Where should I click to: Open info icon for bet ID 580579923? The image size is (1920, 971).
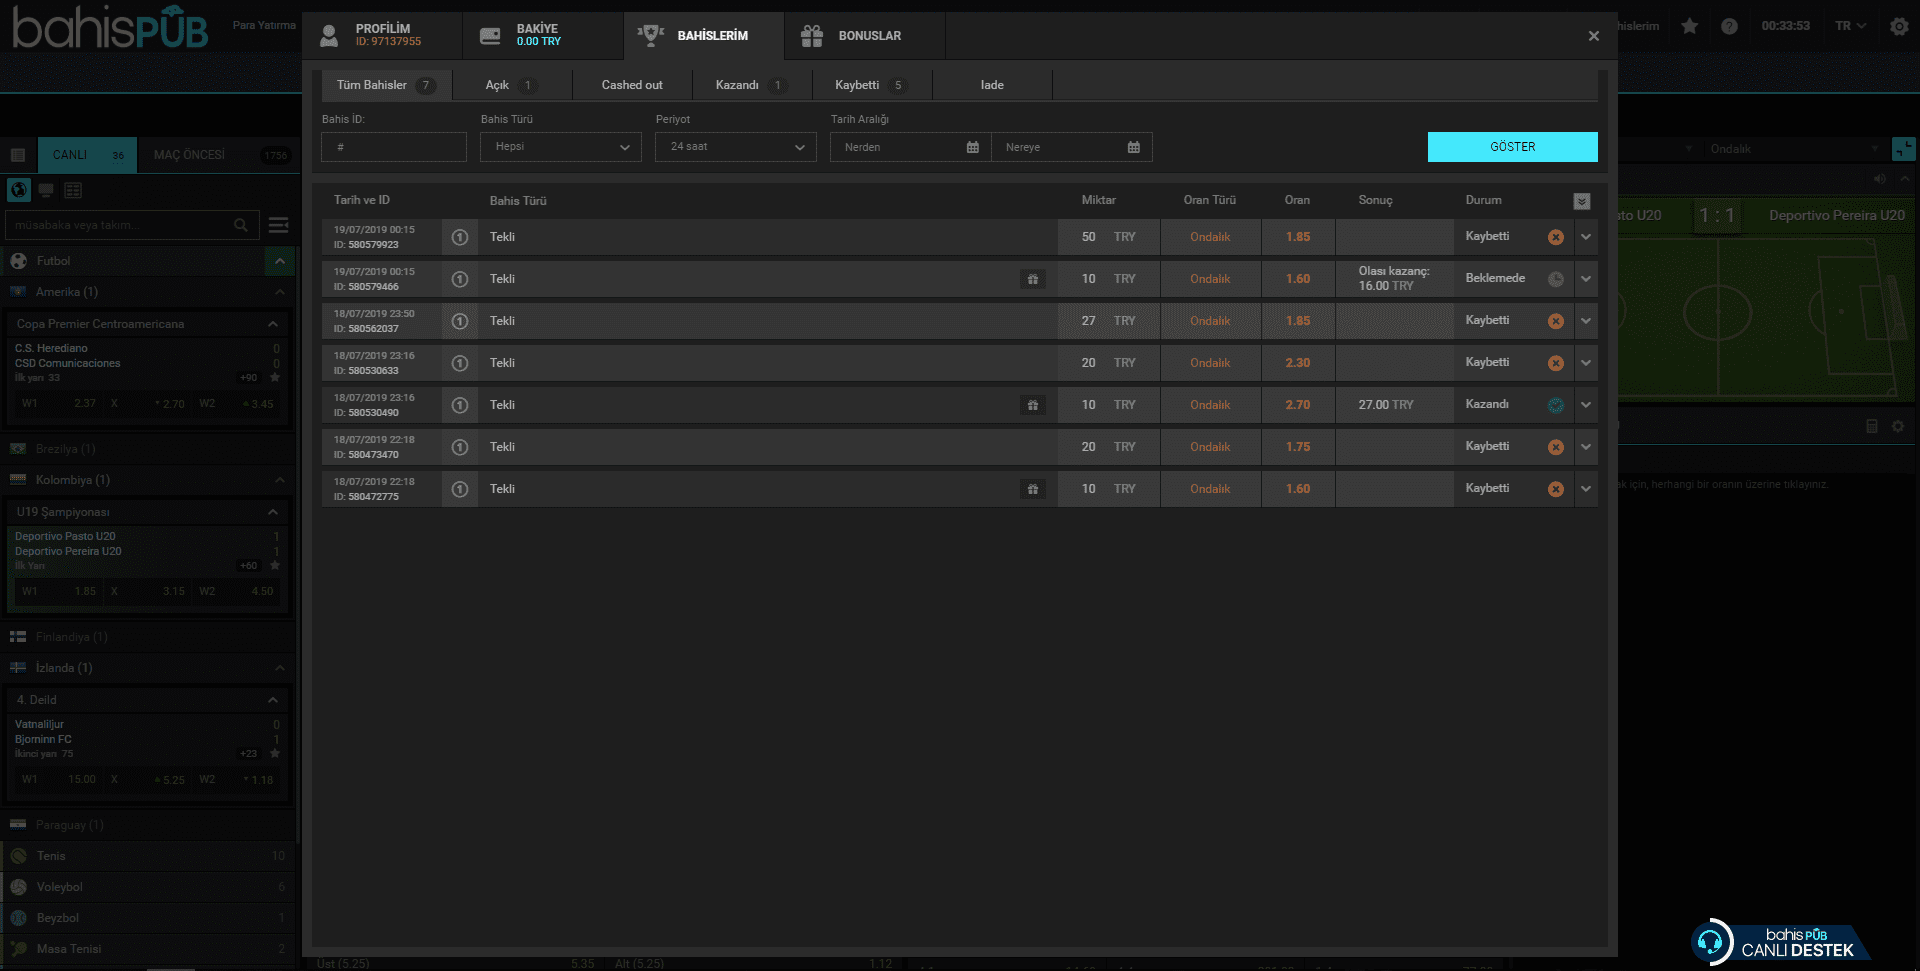click(x=460, y=237)
